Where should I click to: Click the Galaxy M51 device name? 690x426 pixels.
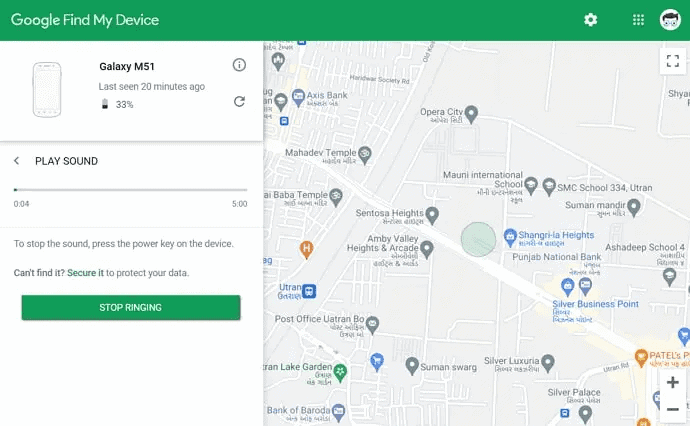click(127, 66)
